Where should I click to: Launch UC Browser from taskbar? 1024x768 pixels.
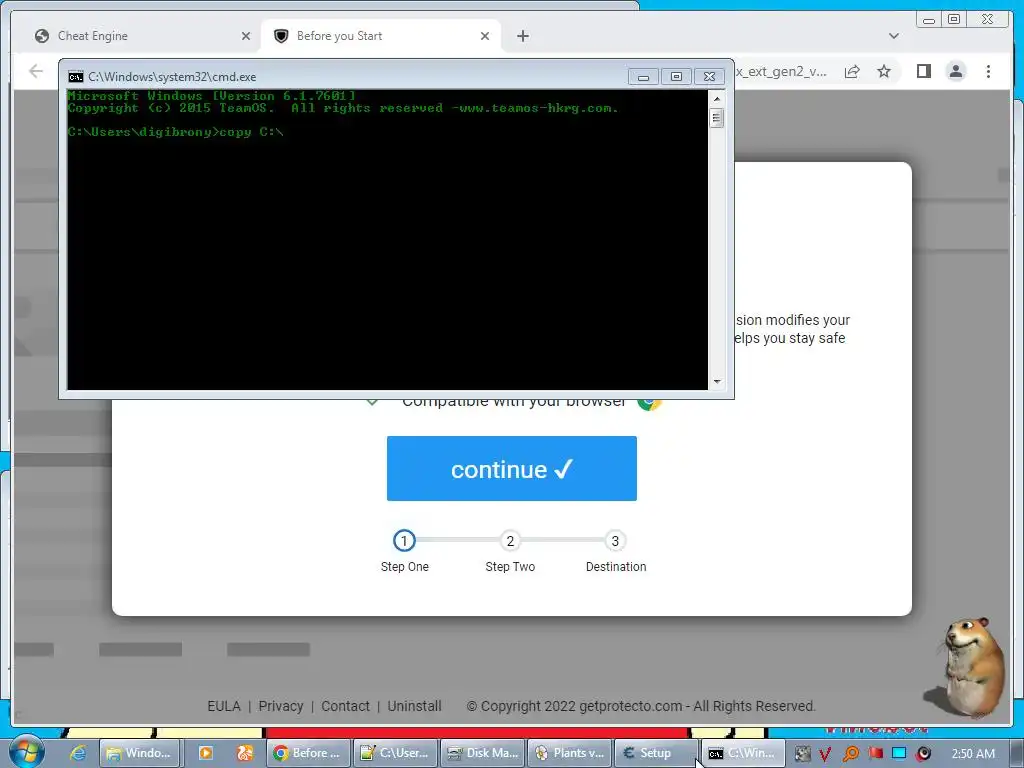coord(245,753)
